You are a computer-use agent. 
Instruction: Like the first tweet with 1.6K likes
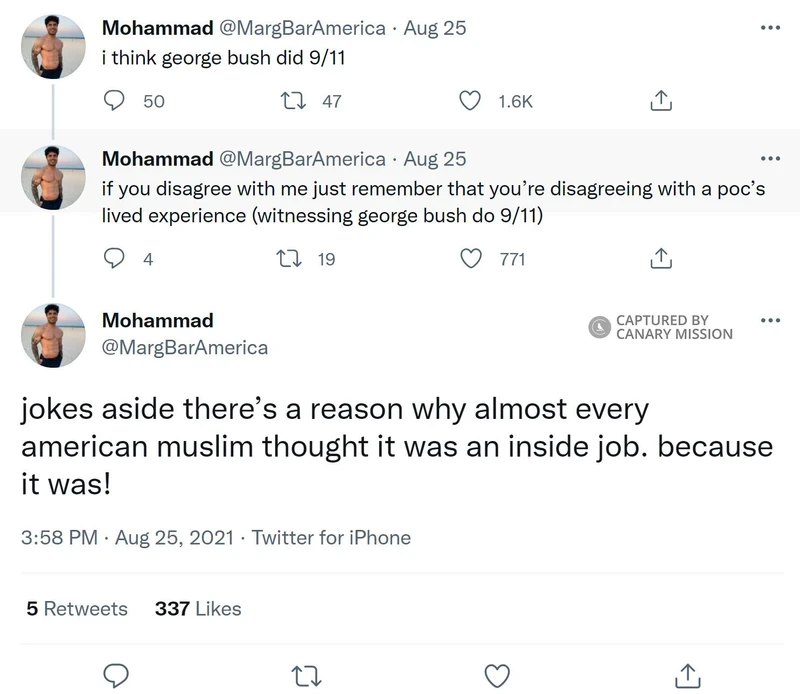tap(470, 100)
